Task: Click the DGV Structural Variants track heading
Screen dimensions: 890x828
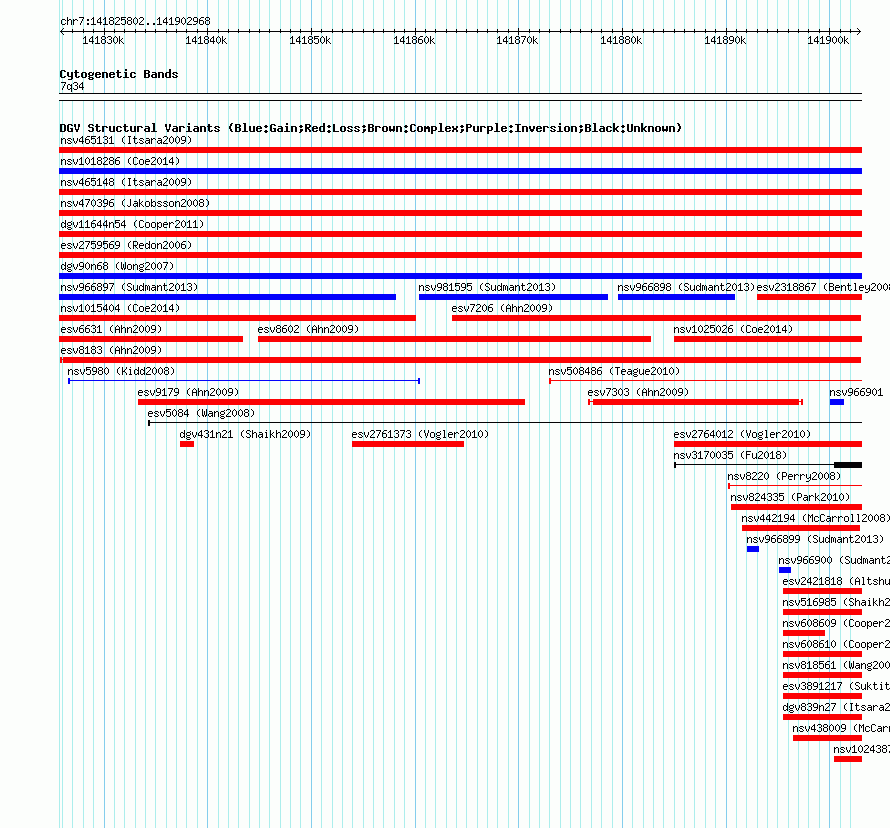Action: coord(371,128)
